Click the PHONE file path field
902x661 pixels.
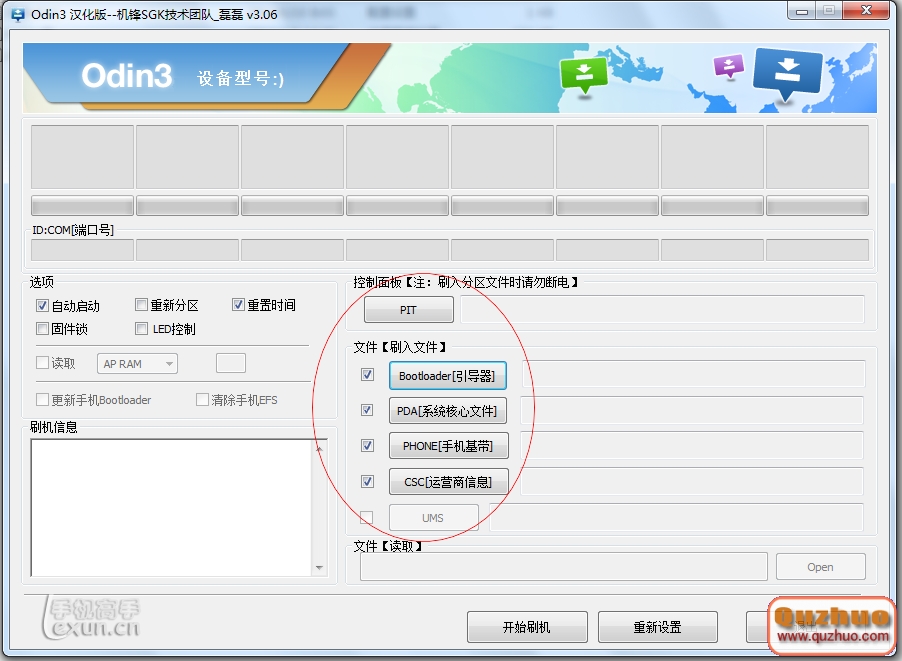pos(692,446)
